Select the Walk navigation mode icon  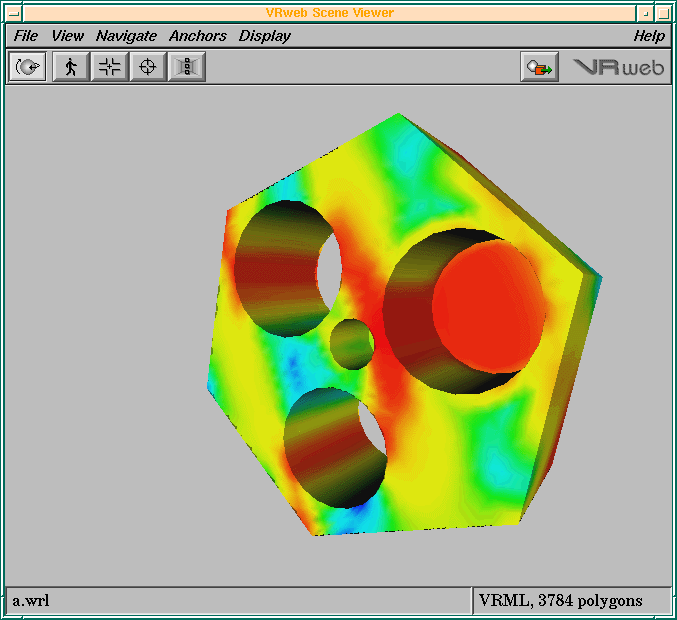point(70,67)
